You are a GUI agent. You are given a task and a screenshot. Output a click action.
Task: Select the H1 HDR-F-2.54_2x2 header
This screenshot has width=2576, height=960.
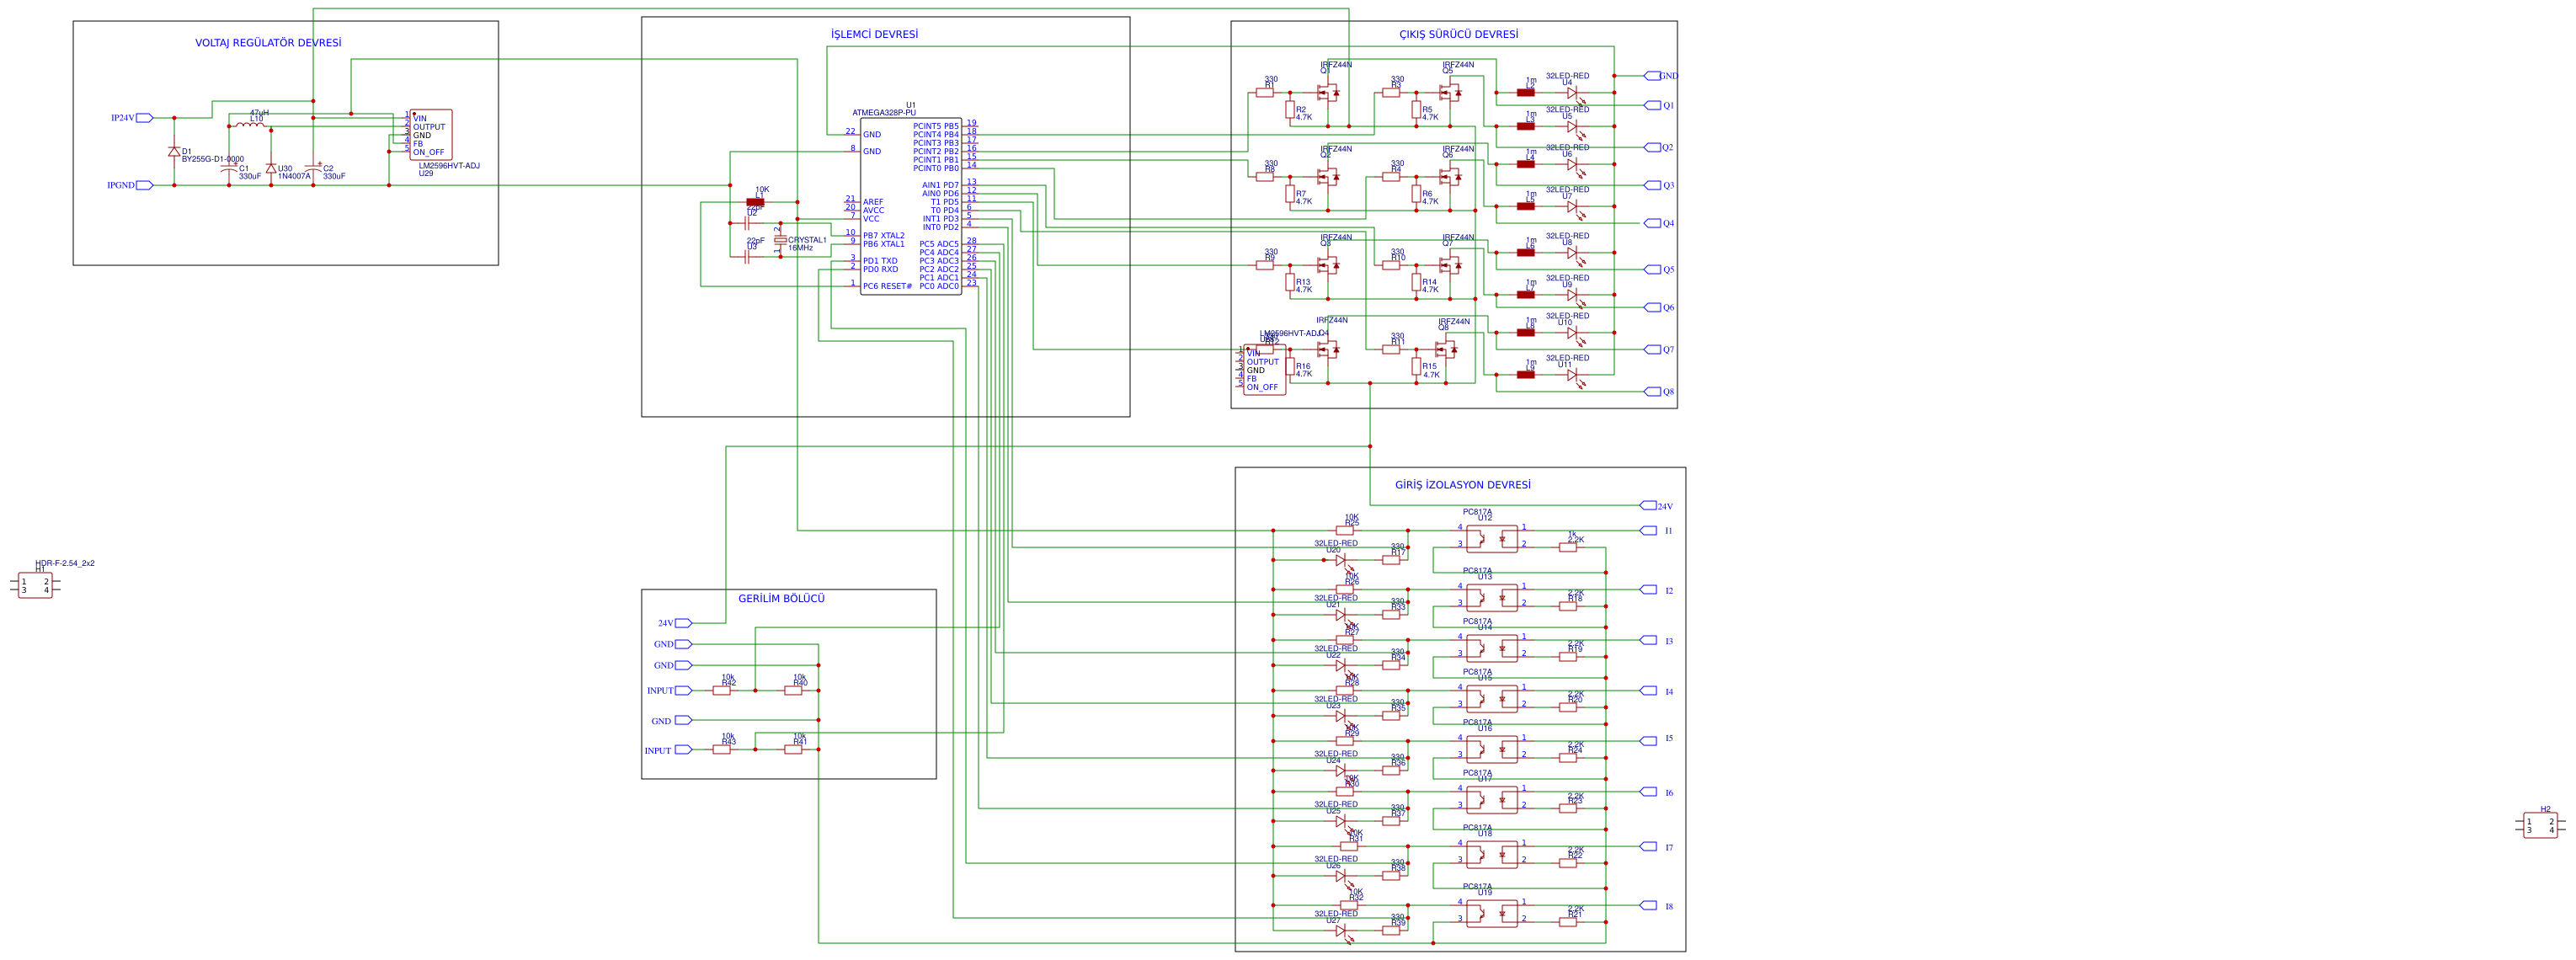[x=35, y=586]
